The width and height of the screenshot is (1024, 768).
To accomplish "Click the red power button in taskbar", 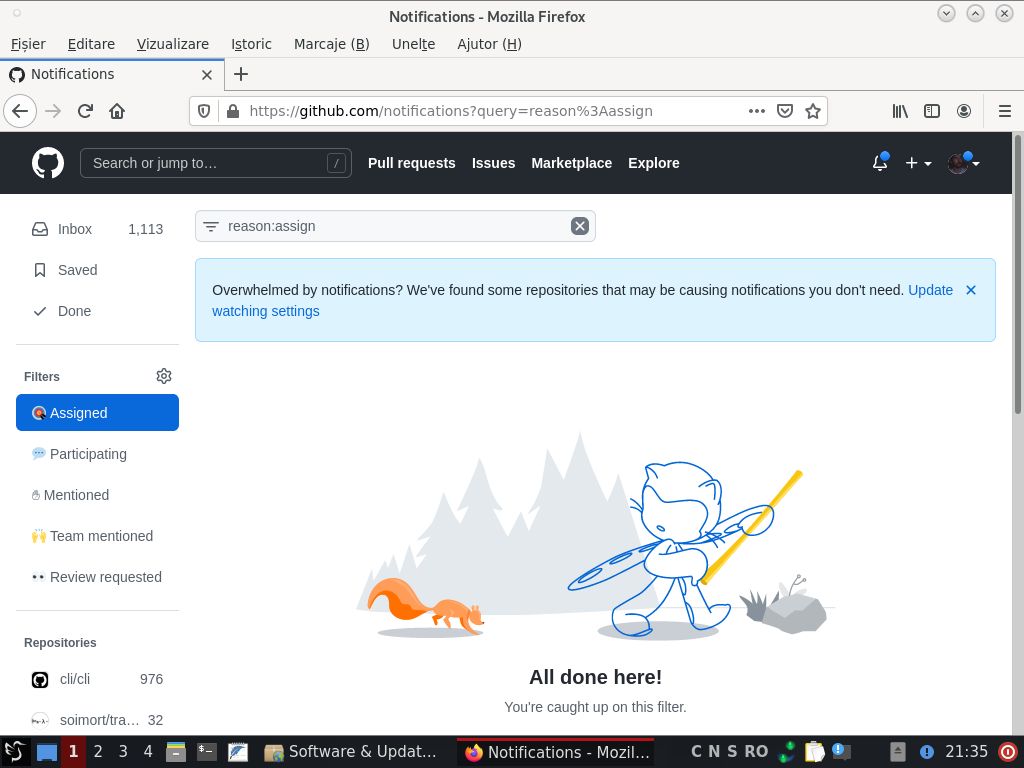I will (1008, 752).
